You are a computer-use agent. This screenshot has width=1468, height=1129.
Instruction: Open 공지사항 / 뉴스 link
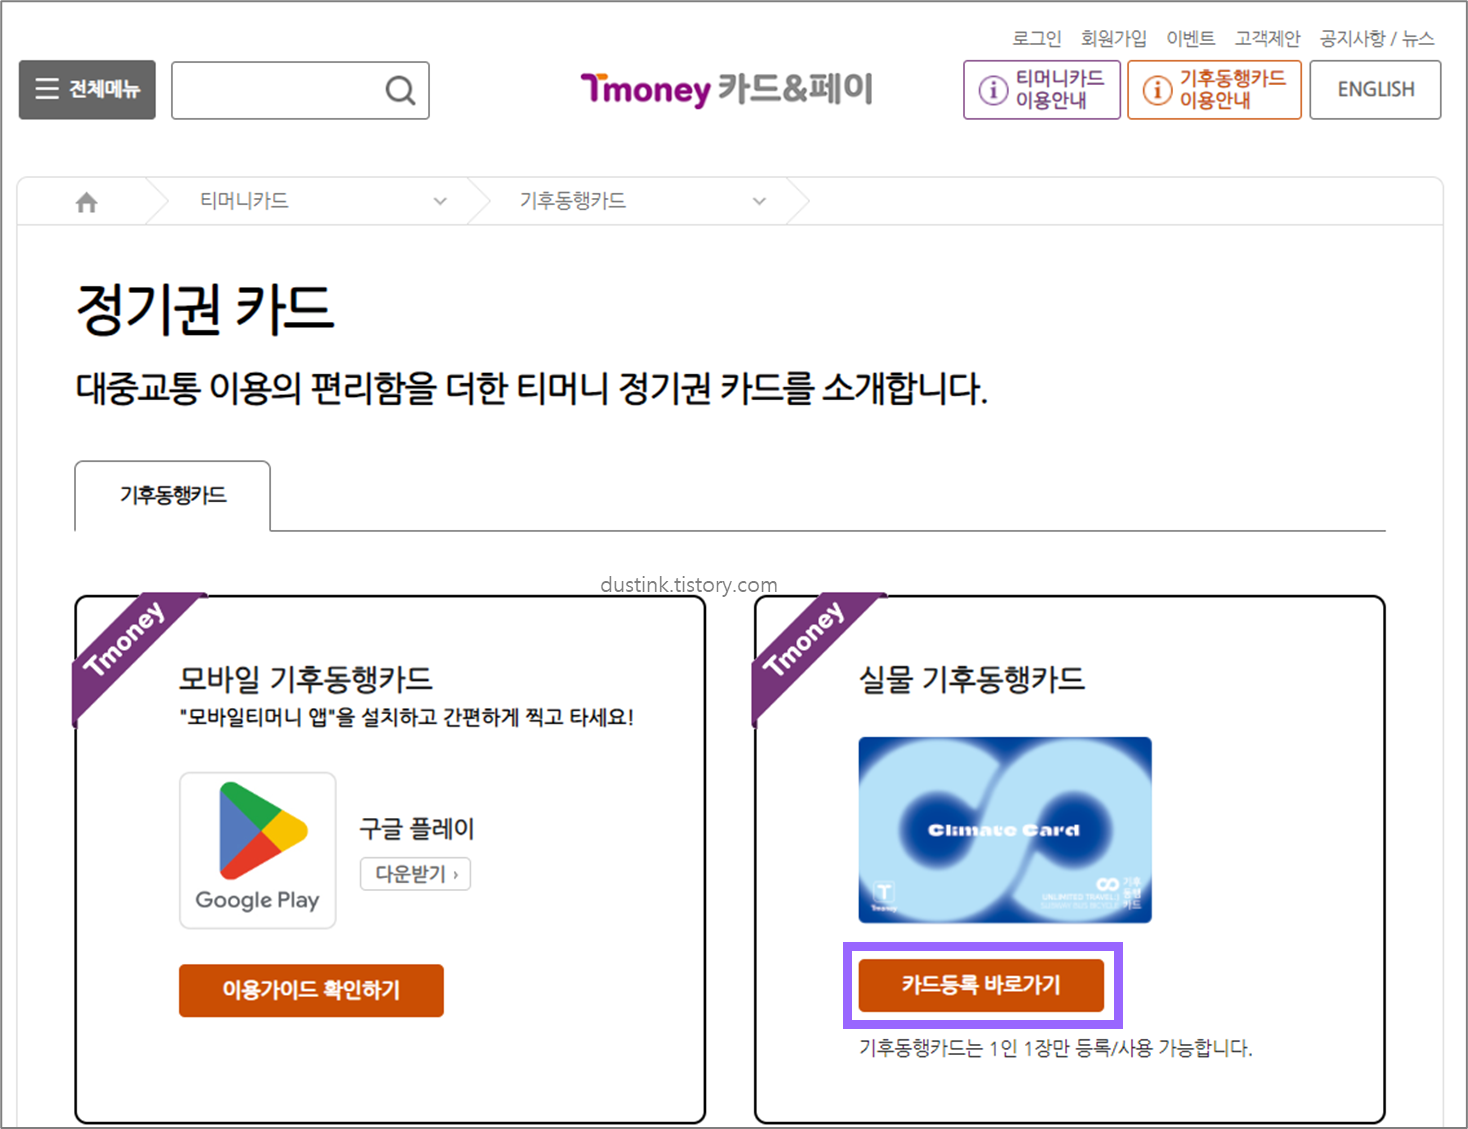1377,38
